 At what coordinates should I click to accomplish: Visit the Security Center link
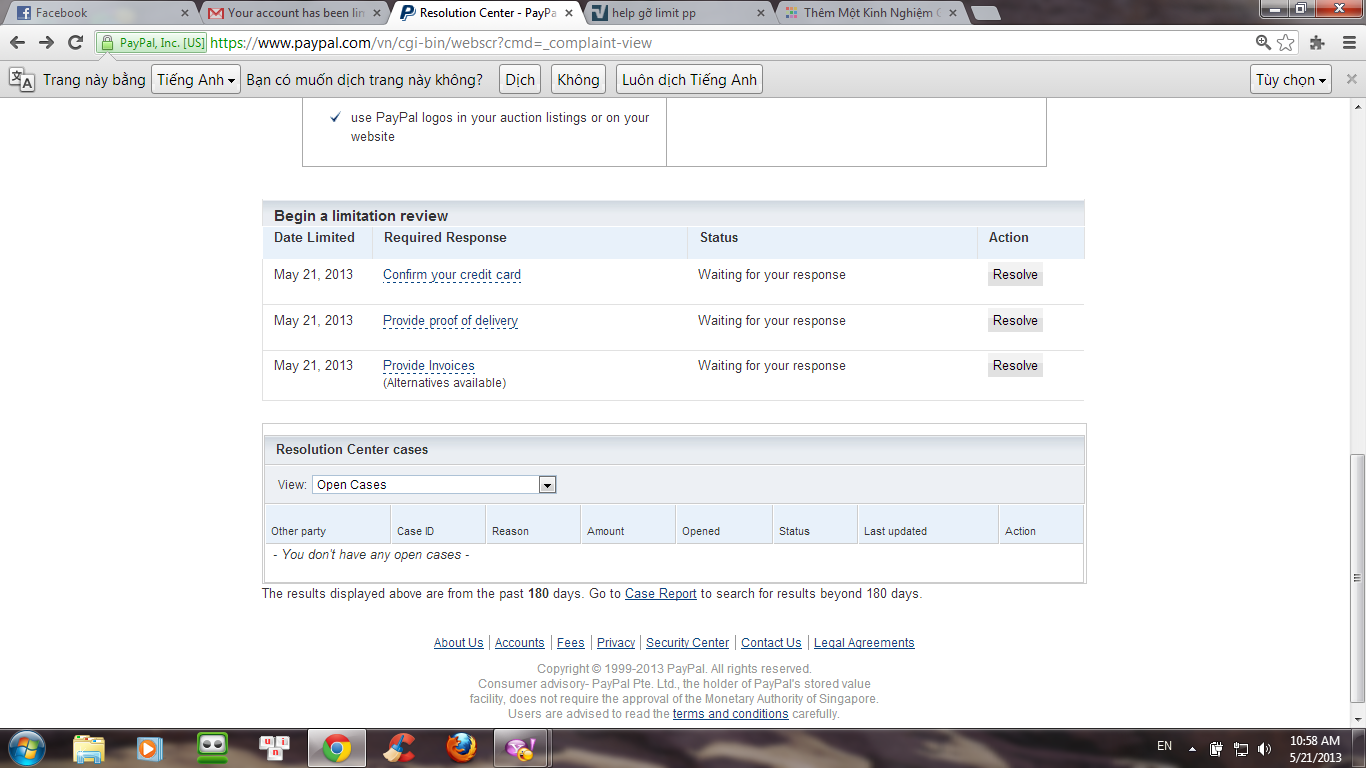tap(688, 643)
